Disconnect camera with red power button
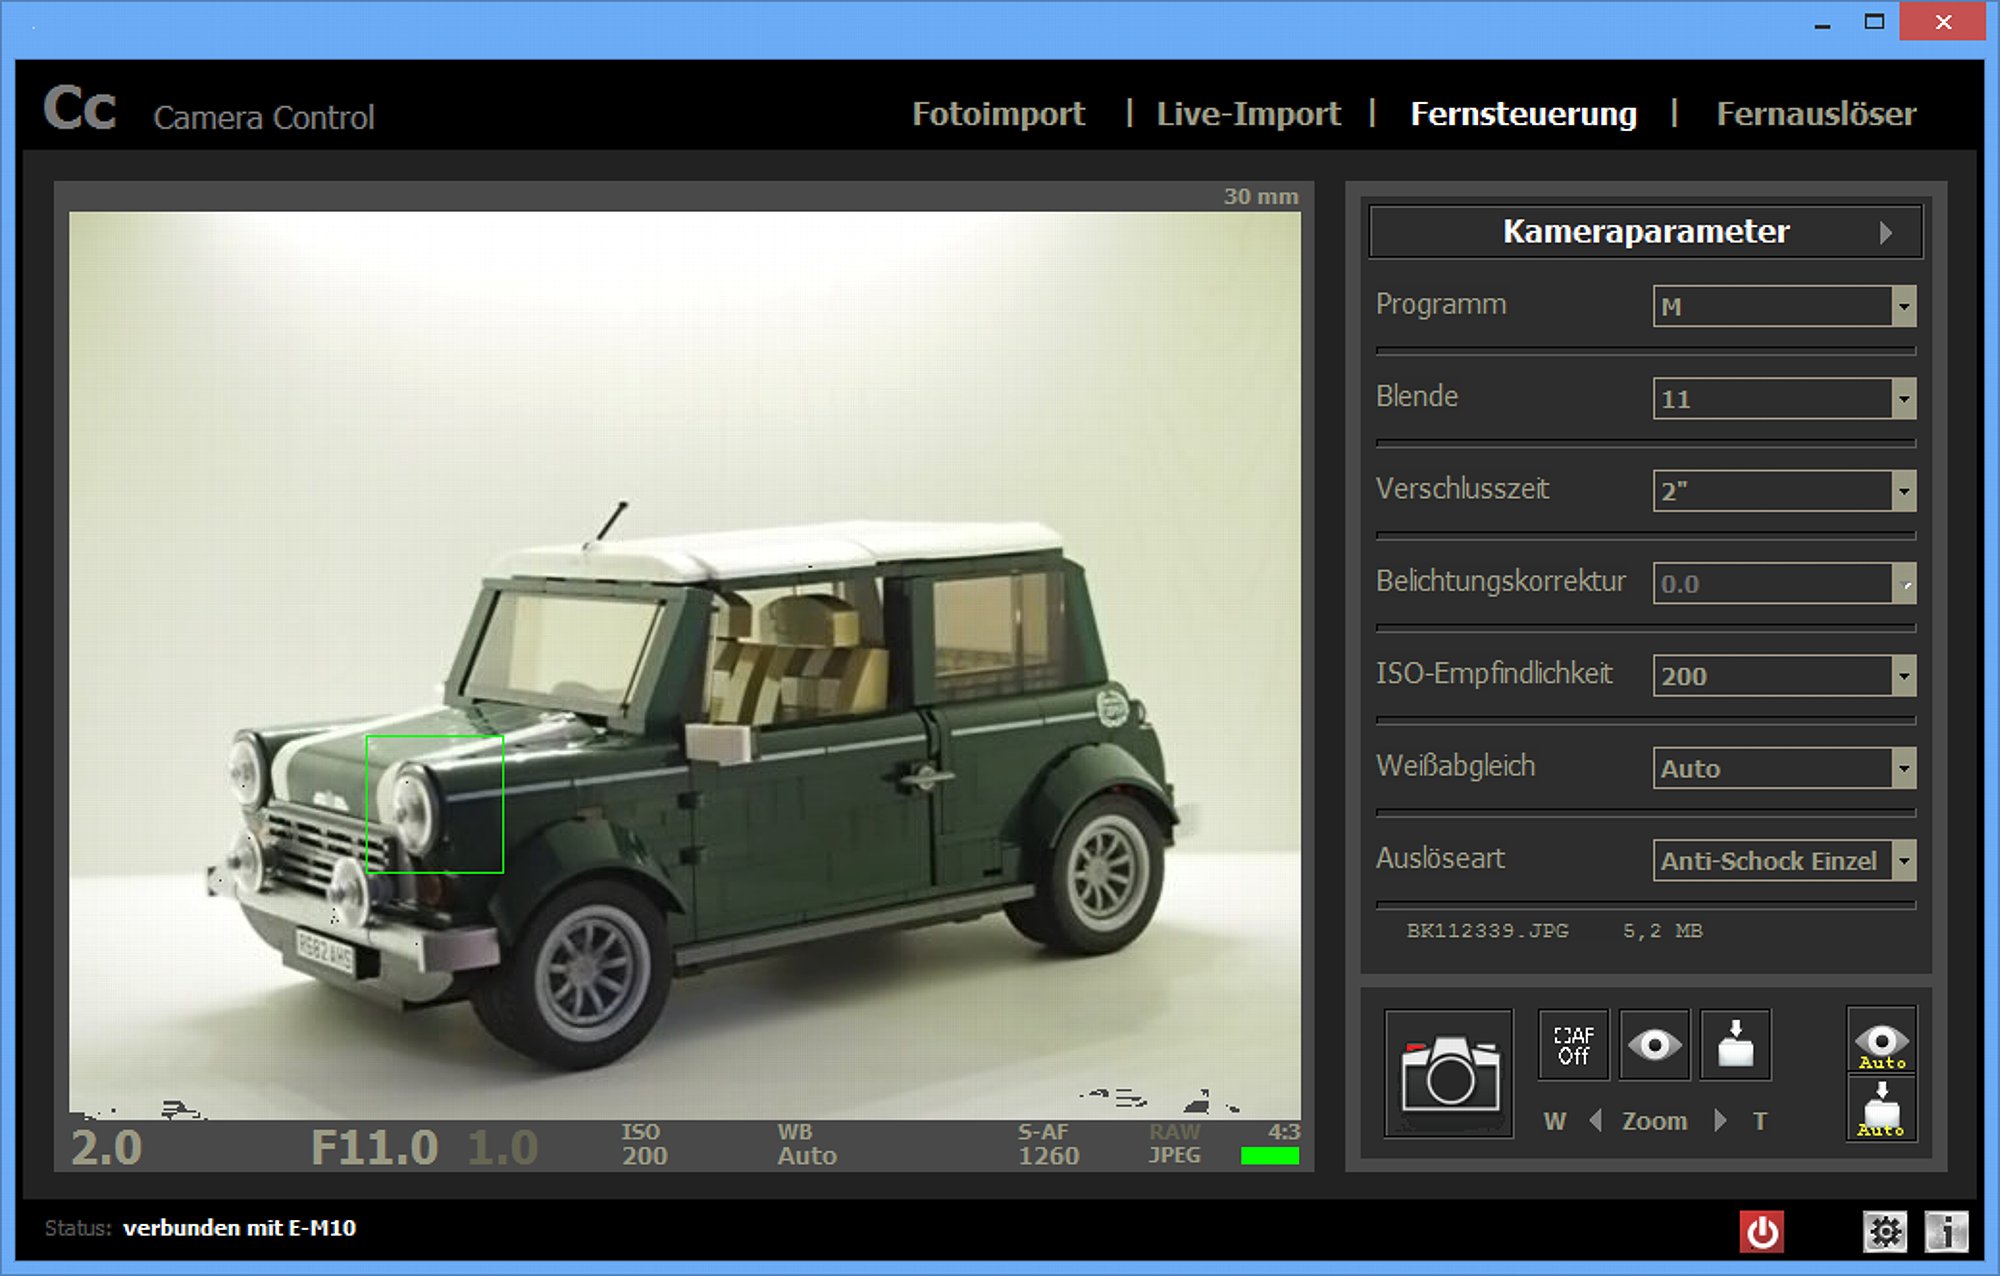The width and height of the screenshot is (2000, 1276). 1761,1231
